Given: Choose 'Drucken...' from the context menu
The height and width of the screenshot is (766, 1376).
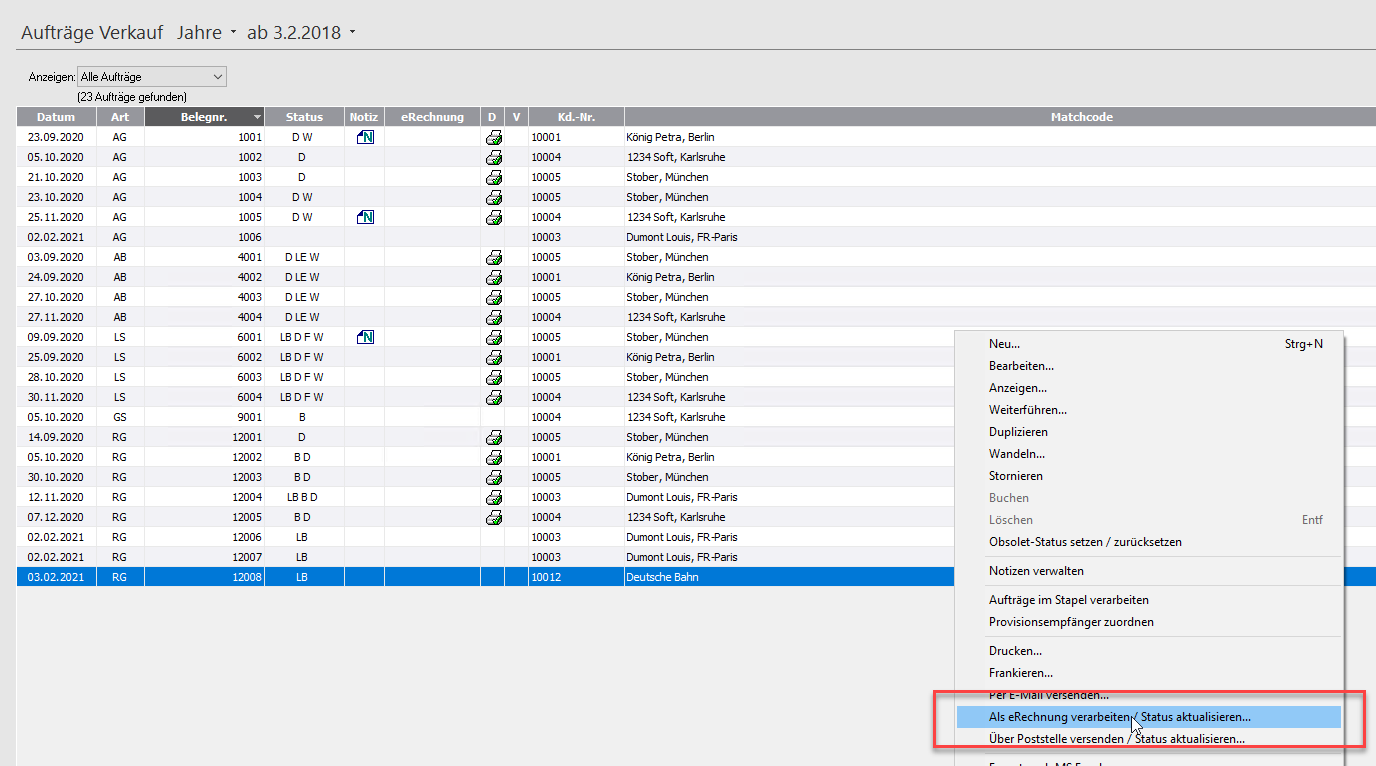Looking at the screenshot, I should point(1015,651).
